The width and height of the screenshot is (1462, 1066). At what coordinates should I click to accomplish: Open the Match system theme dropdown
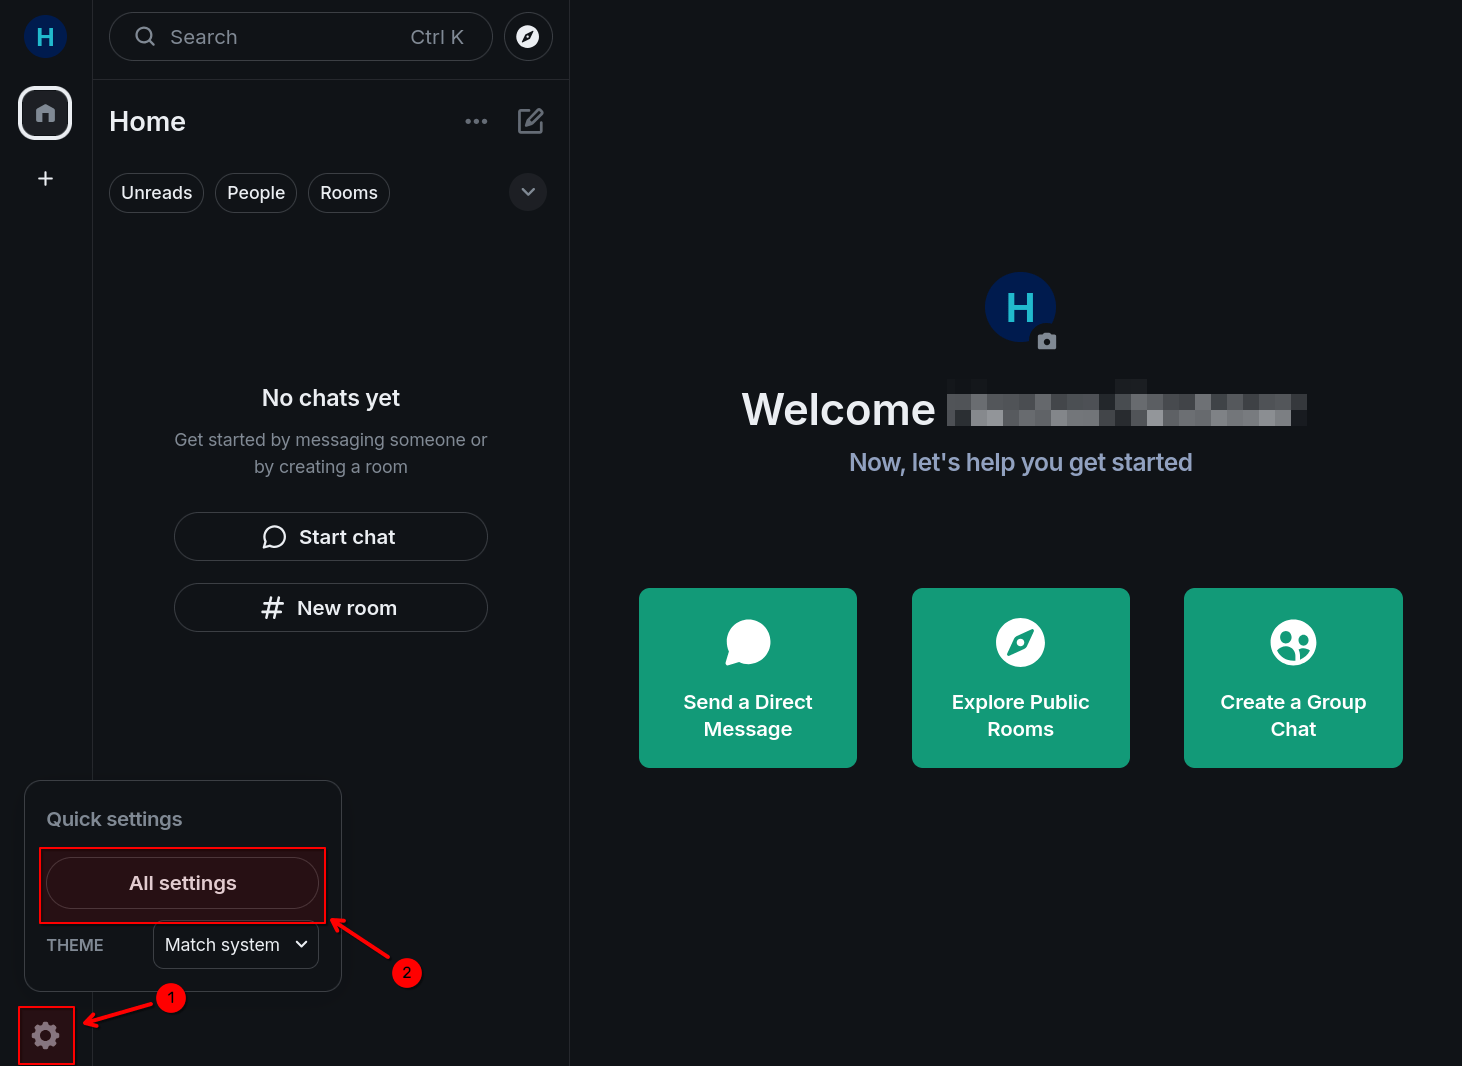click(235, 944)
